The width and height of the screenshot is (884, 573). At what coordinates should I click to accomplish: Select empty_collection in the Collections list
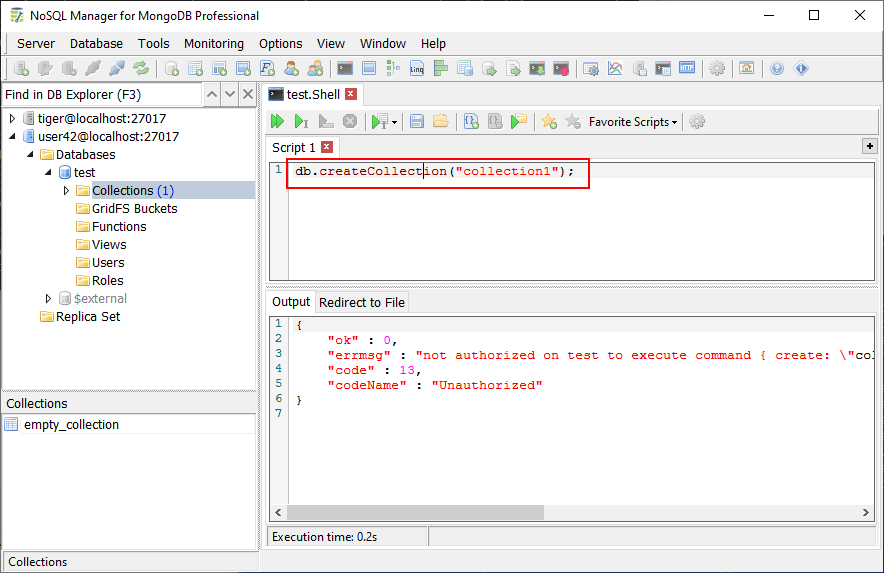(x=71, y=425)
